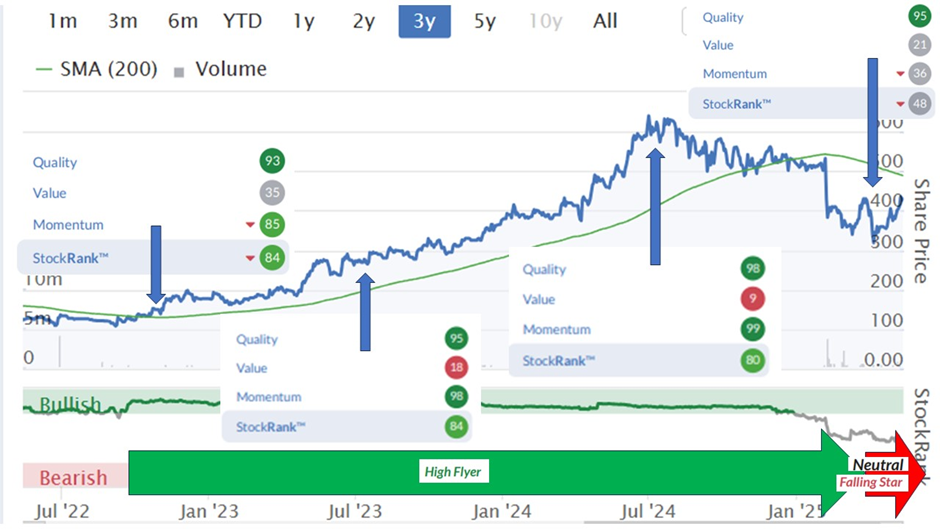The width and height of the screenshot is (940, 529).
Task: Click red down arrow beside Momentum 85
Action: pos(250,225)
